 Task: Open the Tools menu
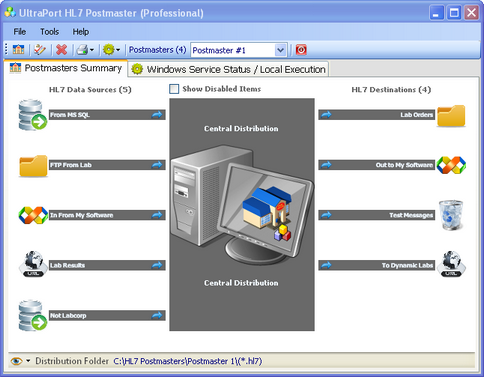coord(49,32)
